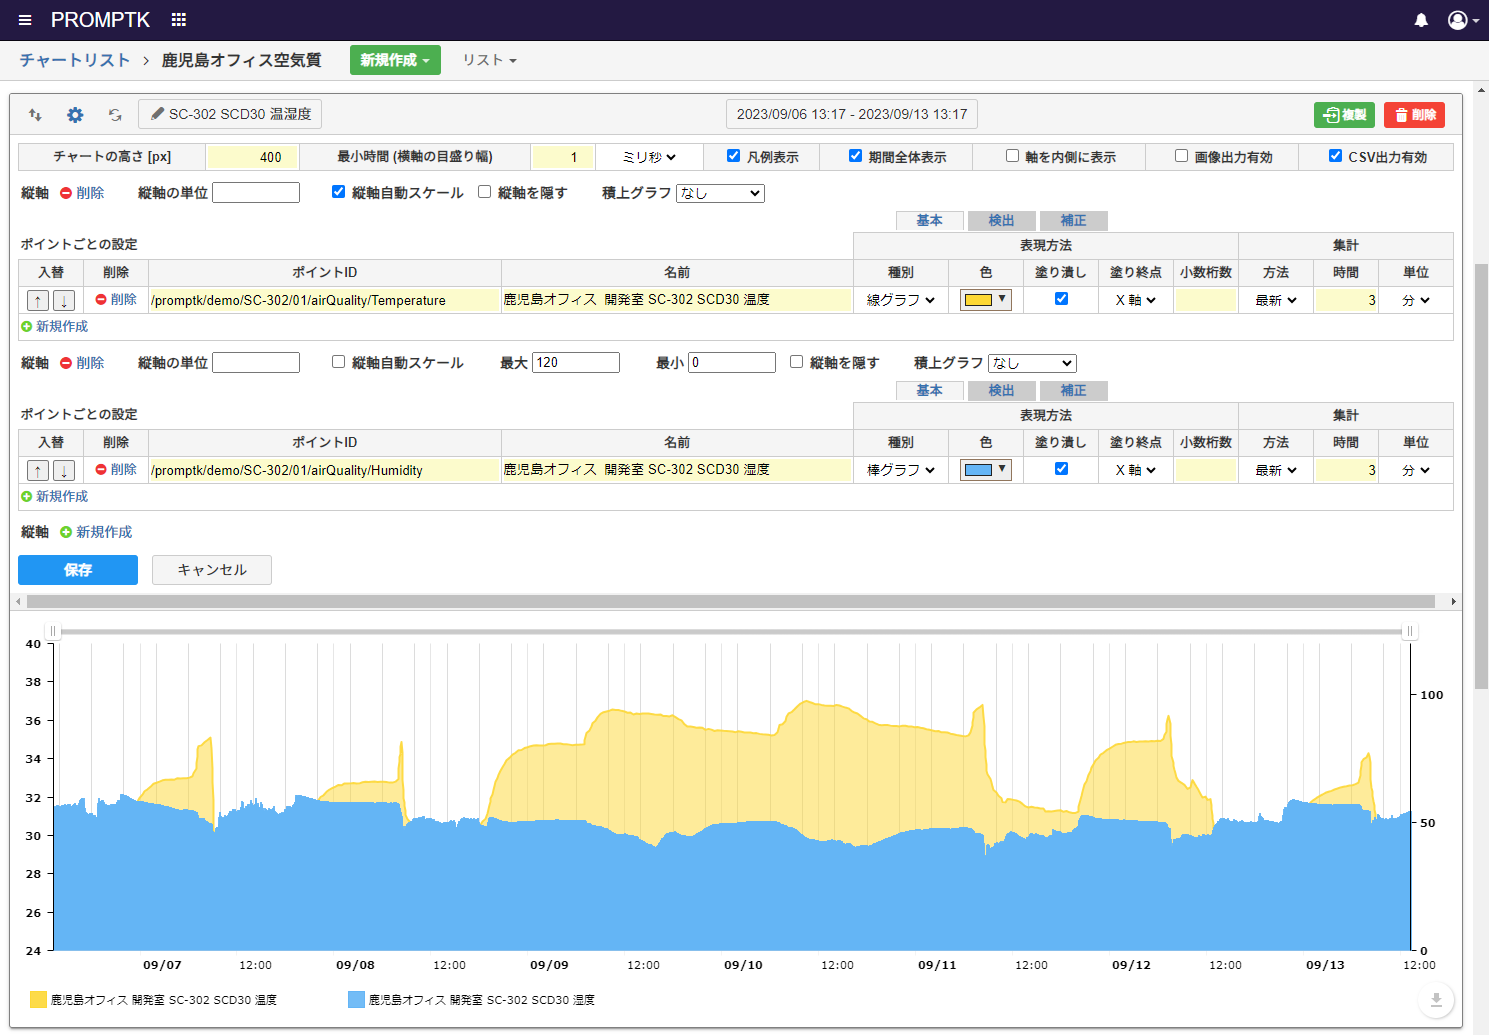Open the apps grid launcher

179,20
